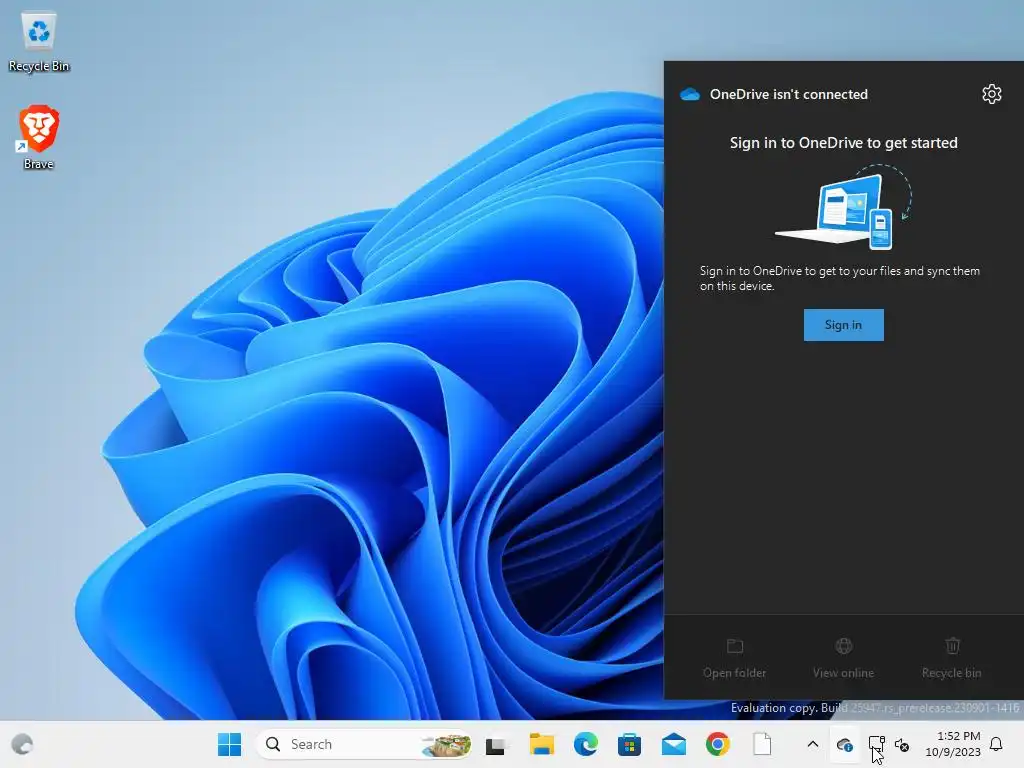Launch Google Chrome from taskbar
The height and width of the screenshot is (768, 1024).
(x=718, y=744)
